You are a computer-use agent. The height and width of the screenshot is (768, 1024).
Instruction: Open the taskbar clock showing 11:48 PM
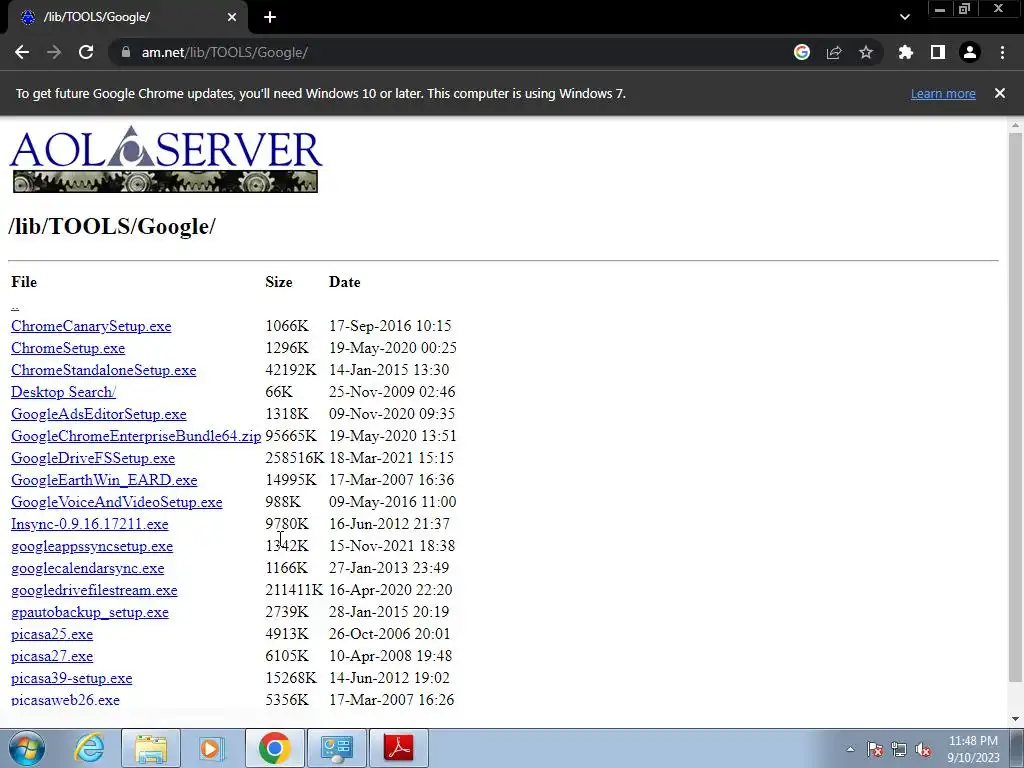coord(973,748)
